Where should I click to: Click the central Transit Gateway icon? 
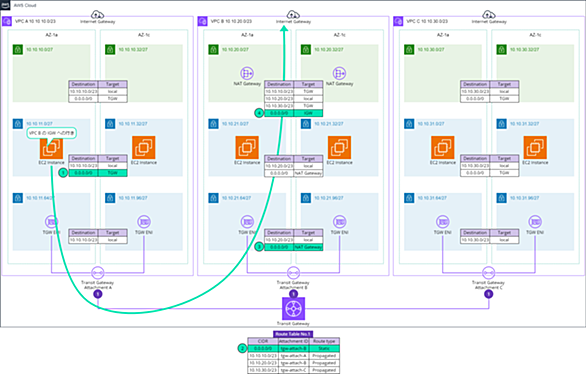(x=293, y=309)
